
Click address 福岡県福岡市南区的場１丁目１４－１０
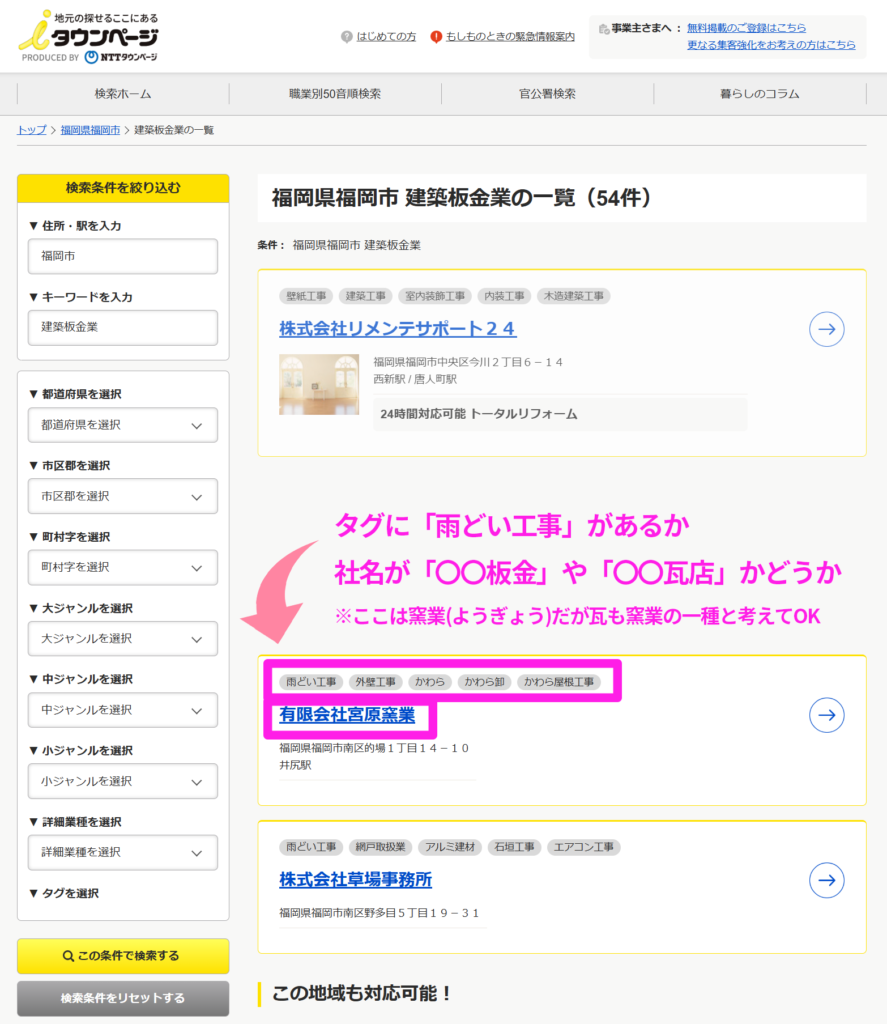374,748
